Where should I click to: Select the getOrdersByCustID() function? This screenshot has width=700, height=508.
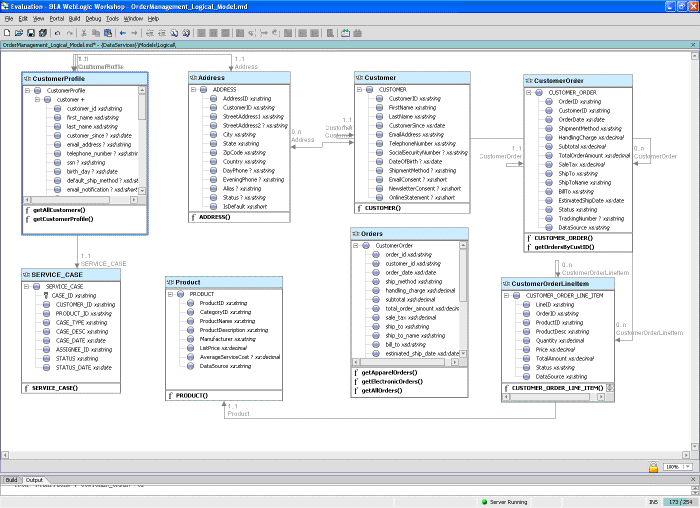click(x=564, y=247)
